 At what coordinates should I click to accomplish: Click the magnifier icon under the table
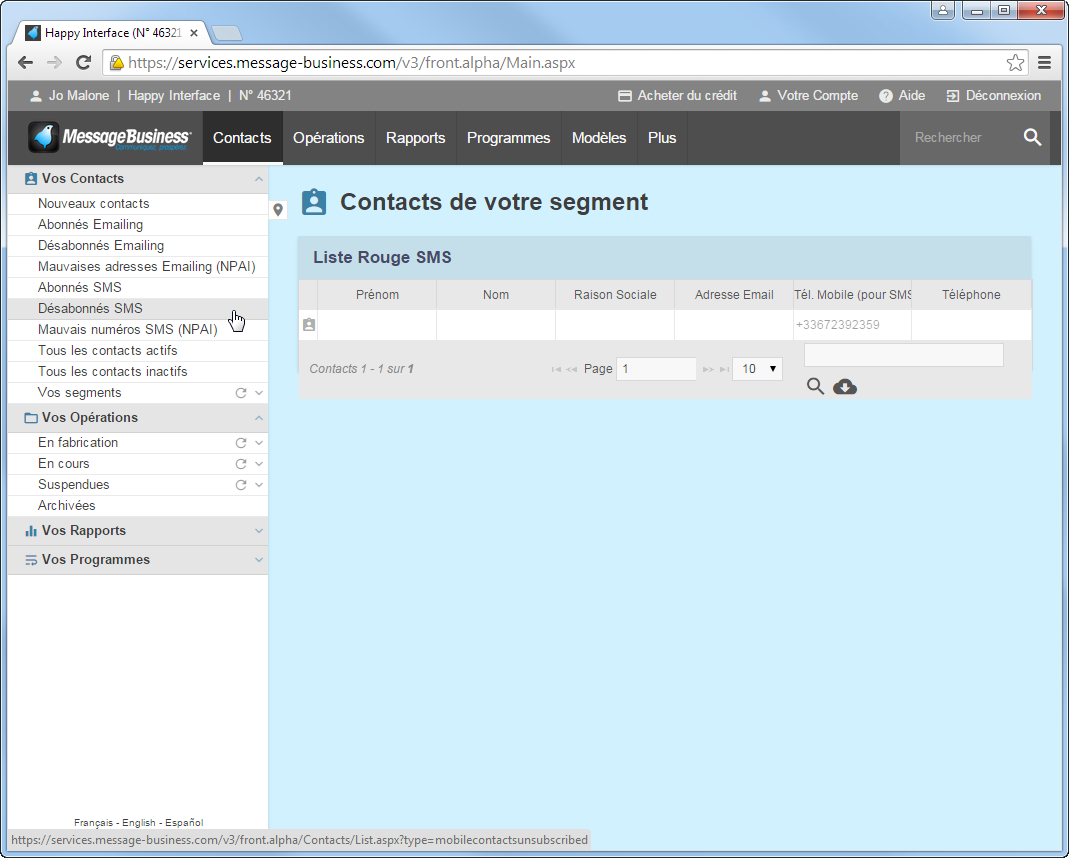[x=815, y=386]
